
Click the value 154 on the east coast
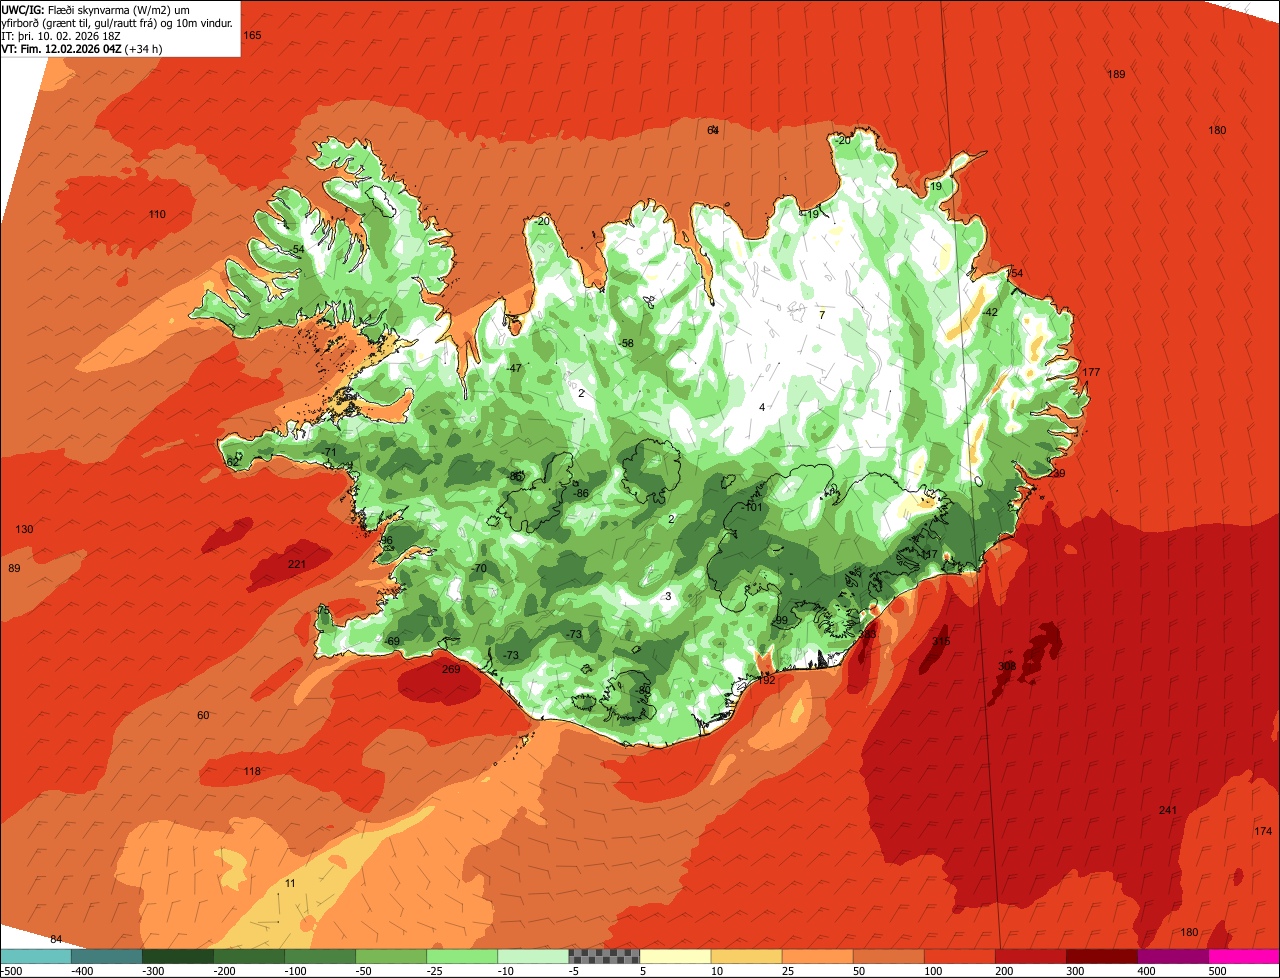click(1015, 273)
